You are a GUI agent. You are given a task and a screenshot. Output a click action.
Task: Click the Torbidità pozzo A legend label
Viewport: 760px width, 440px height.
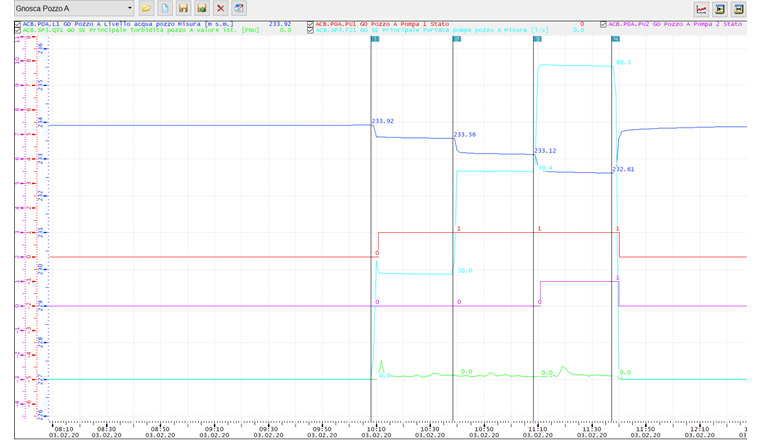click(141, 30)
